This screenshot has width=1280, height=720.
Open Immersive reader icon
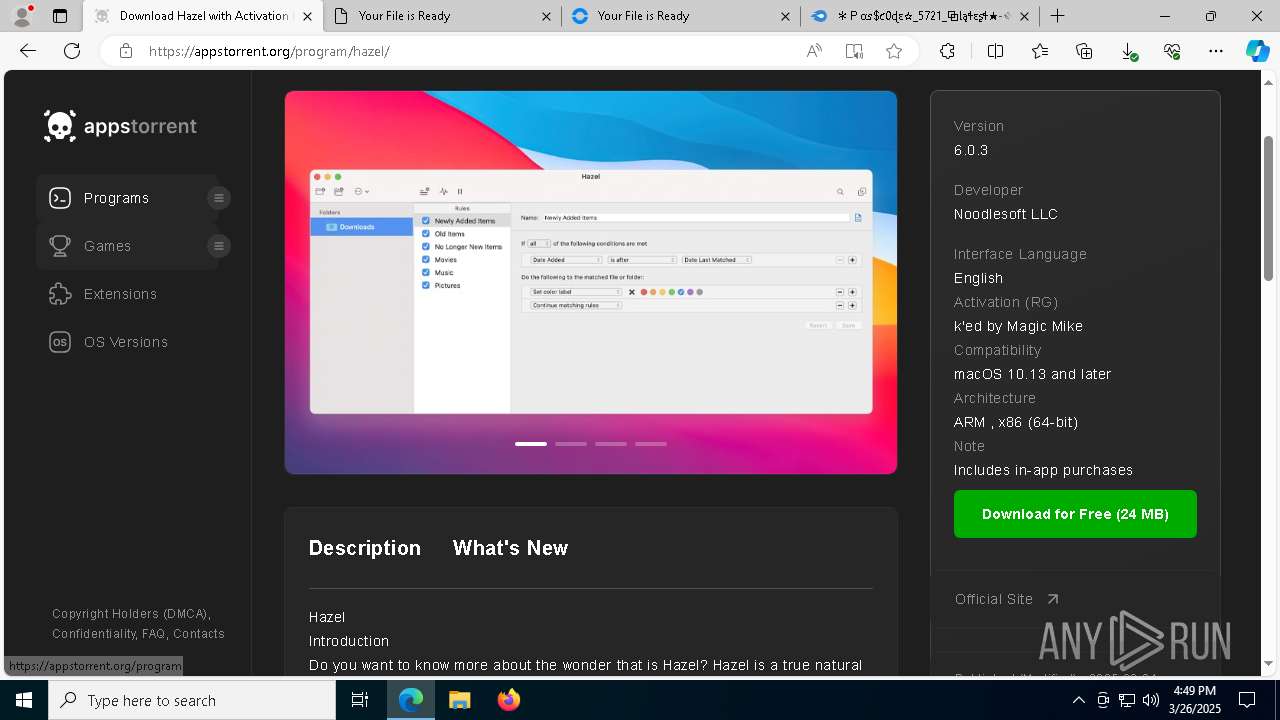[854, 51]
